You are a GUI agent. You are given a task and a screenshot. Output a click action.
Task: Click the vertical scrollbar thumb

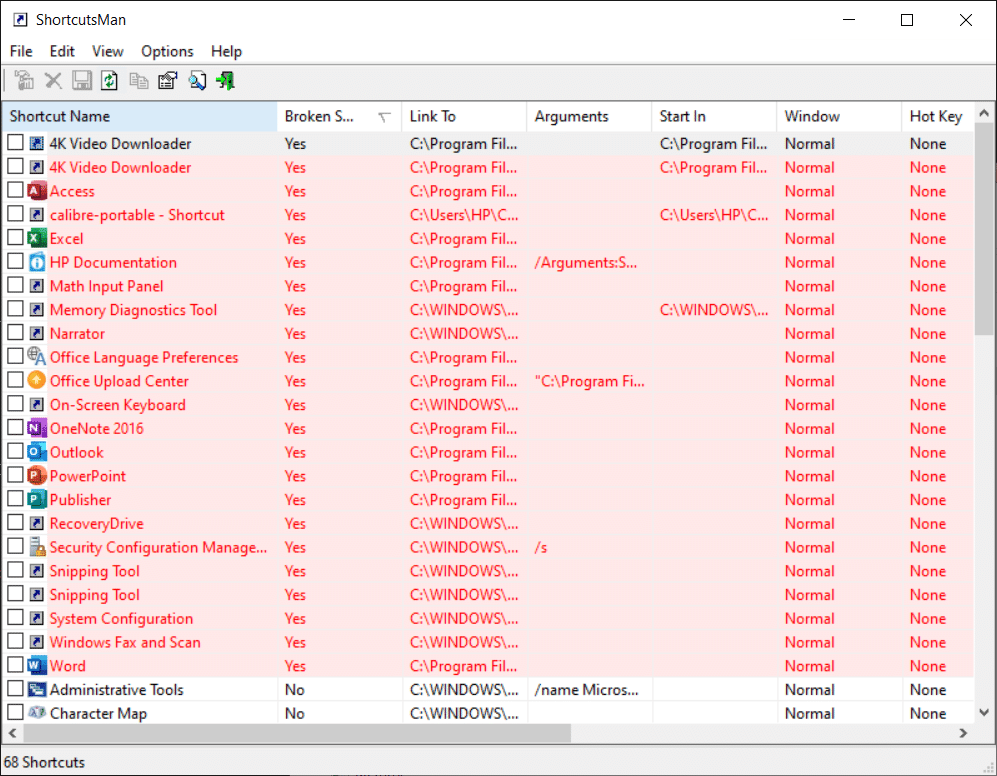(984, 229)
